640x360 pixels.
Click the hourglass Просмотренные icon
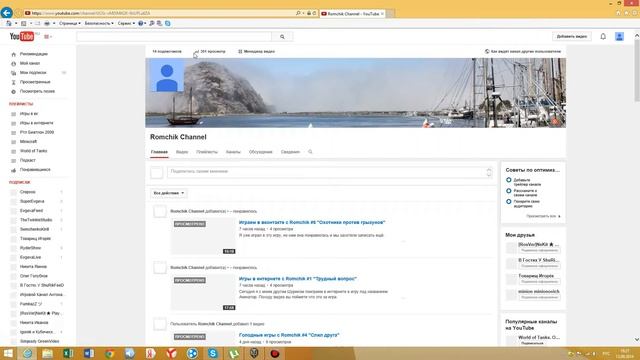click(x=13, y=82)
